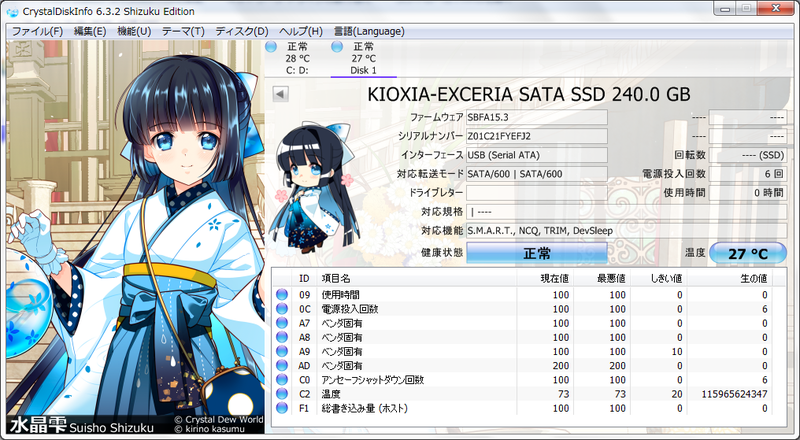The height and width of the screenshot is (440, 800).
Task: Click the status icon for ID A9 row
Action: click(282, 351)
